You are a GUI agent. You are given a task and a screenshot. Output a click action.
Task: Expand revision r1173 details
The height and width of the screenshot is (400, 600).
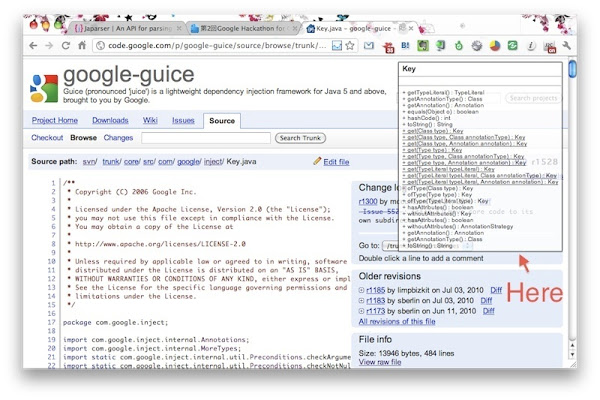362,311
